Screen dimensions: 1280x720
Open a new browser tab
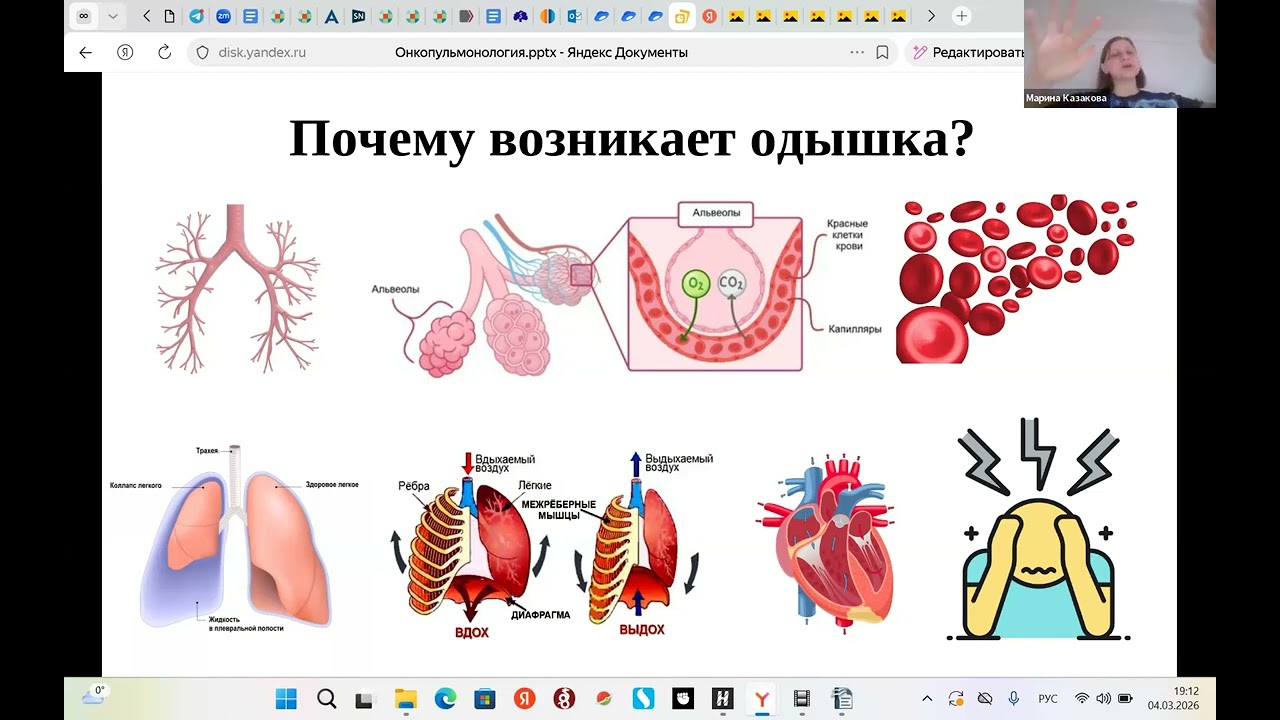tap(961, 16)
